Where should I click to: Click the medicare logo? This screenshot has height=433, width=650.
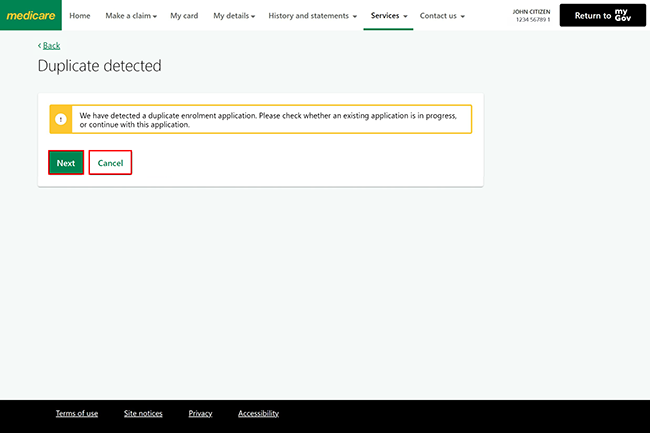(31, 15)
